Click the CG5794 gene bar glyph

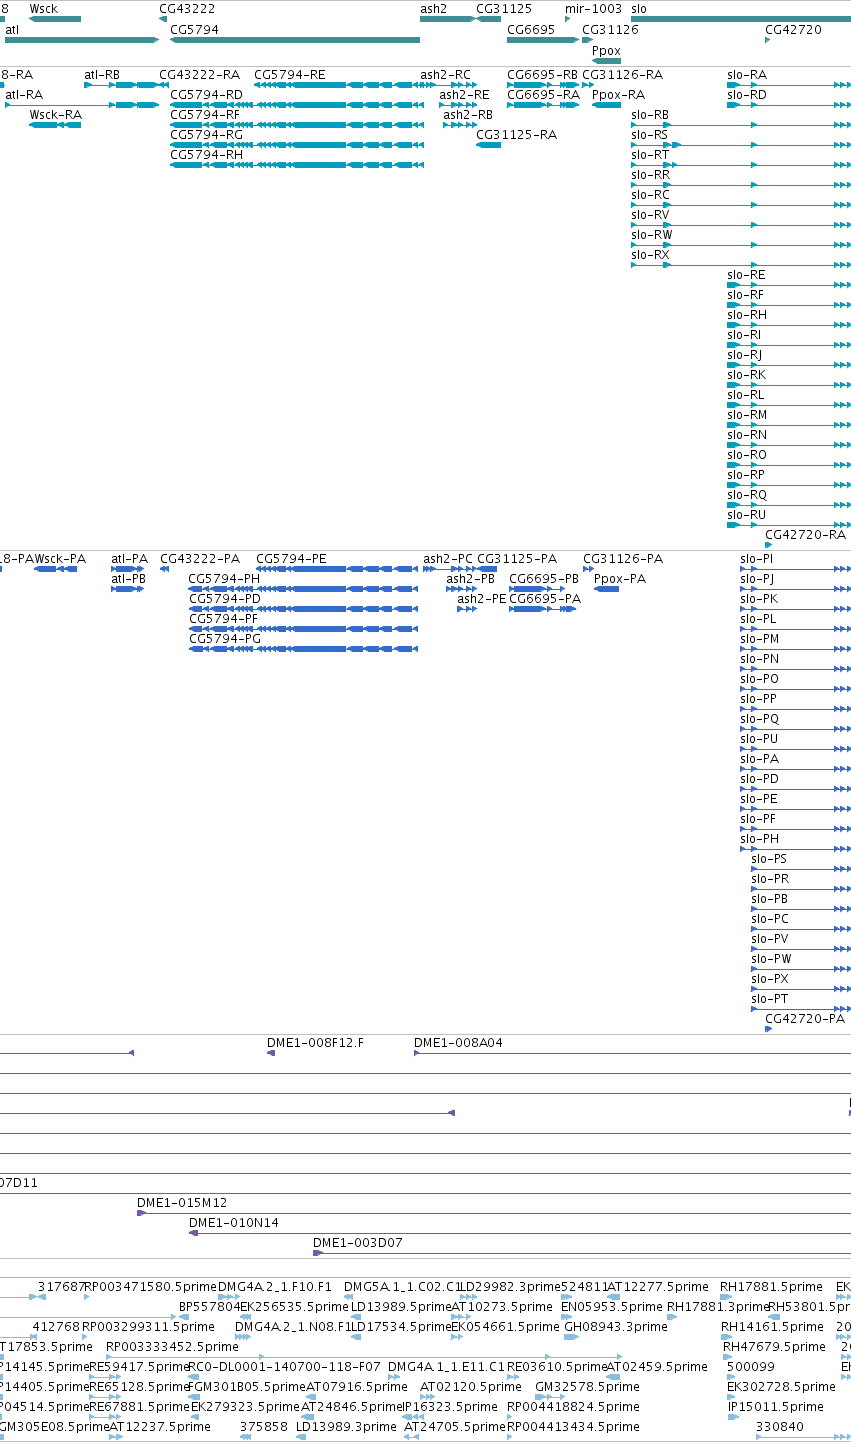(x=295, y=40)
